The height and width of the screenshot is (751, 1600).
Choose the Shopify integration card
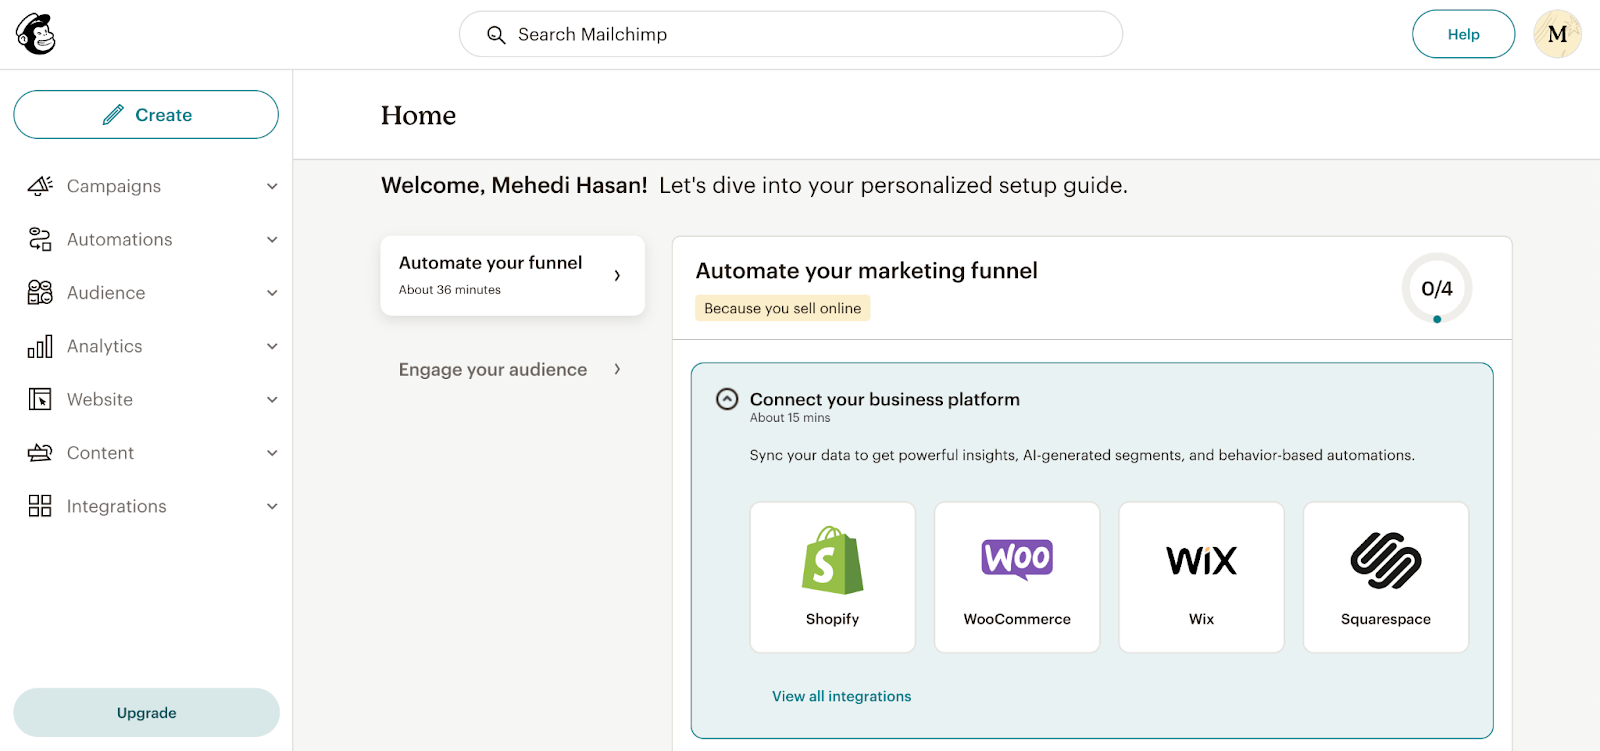[x=832, y=577]
